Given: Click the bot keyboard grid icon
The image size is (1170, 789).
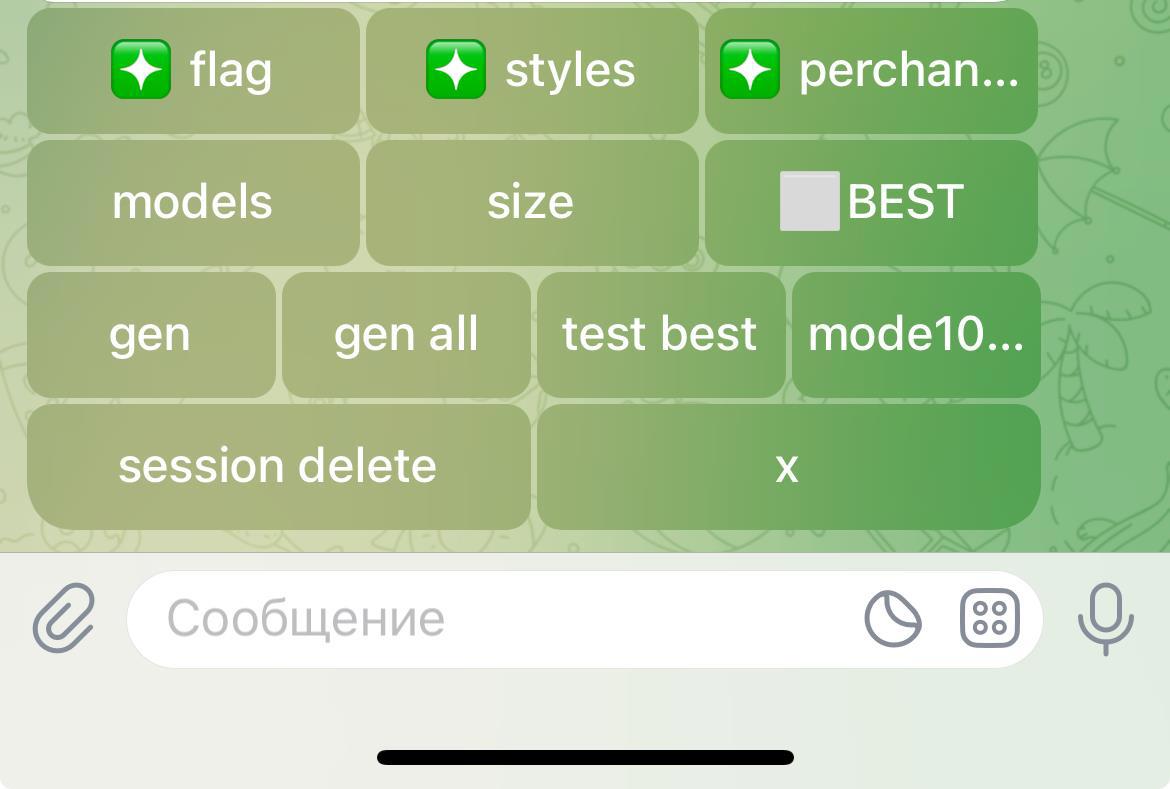Looking at the screenshot, I should tap(989, 619).
